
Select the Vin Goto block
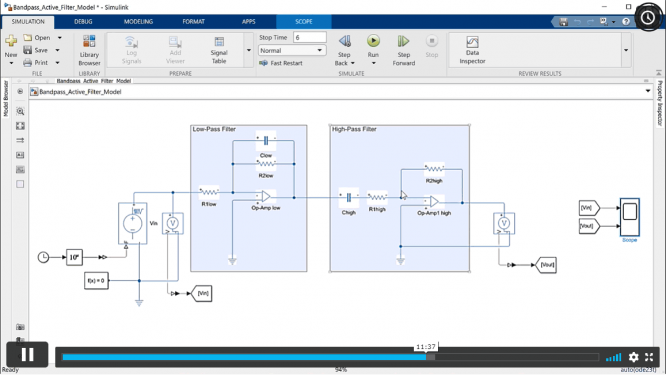pos(201,293)
